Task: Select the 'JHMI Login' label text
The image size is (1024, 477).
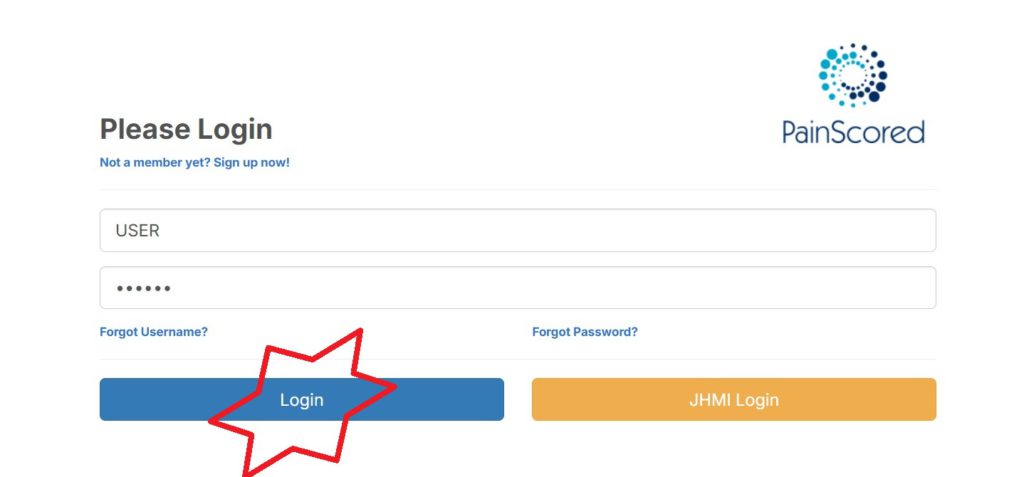Action: tap(734, 400)
